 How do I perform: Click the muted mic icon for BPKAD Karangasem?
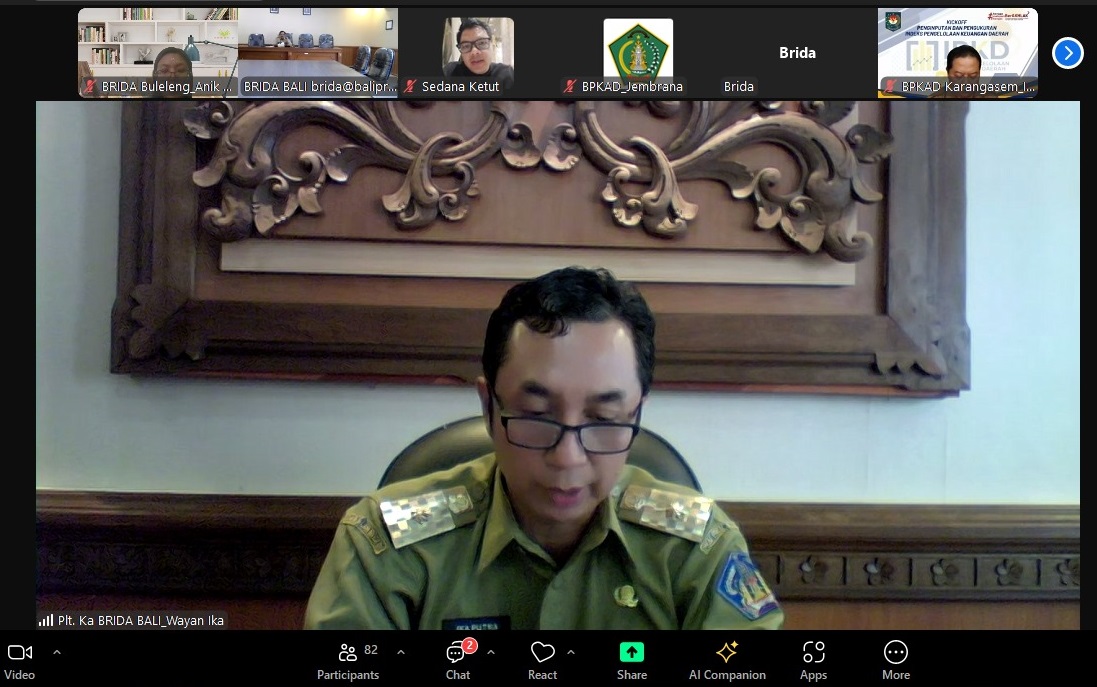(889, 87)
